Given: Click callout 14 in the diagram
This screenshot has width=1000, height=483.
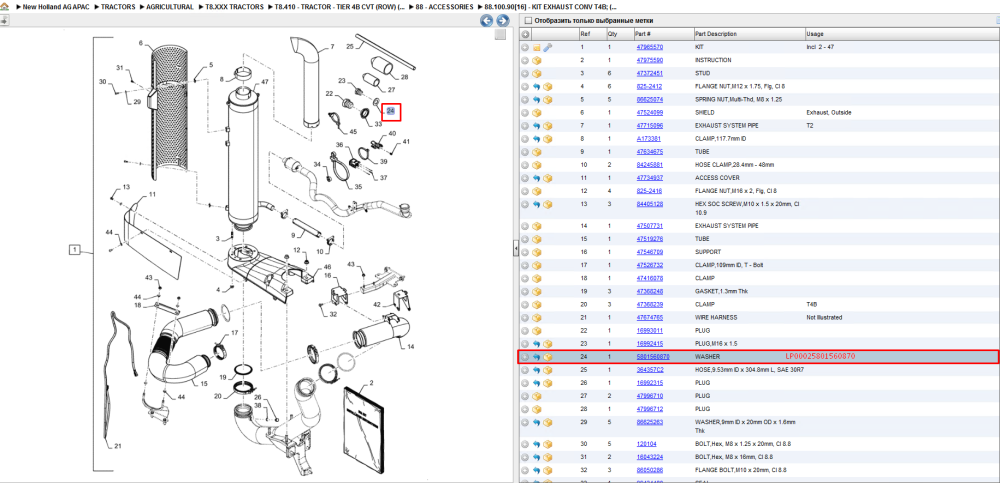Looking at the screenshot, I should pyautogui.click(x=409, y=347).
